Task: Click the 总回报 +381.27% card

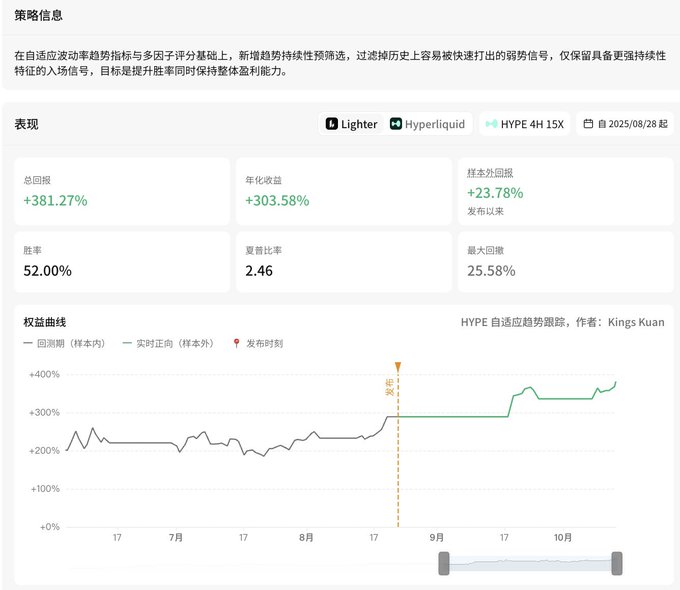Action: 122,191
